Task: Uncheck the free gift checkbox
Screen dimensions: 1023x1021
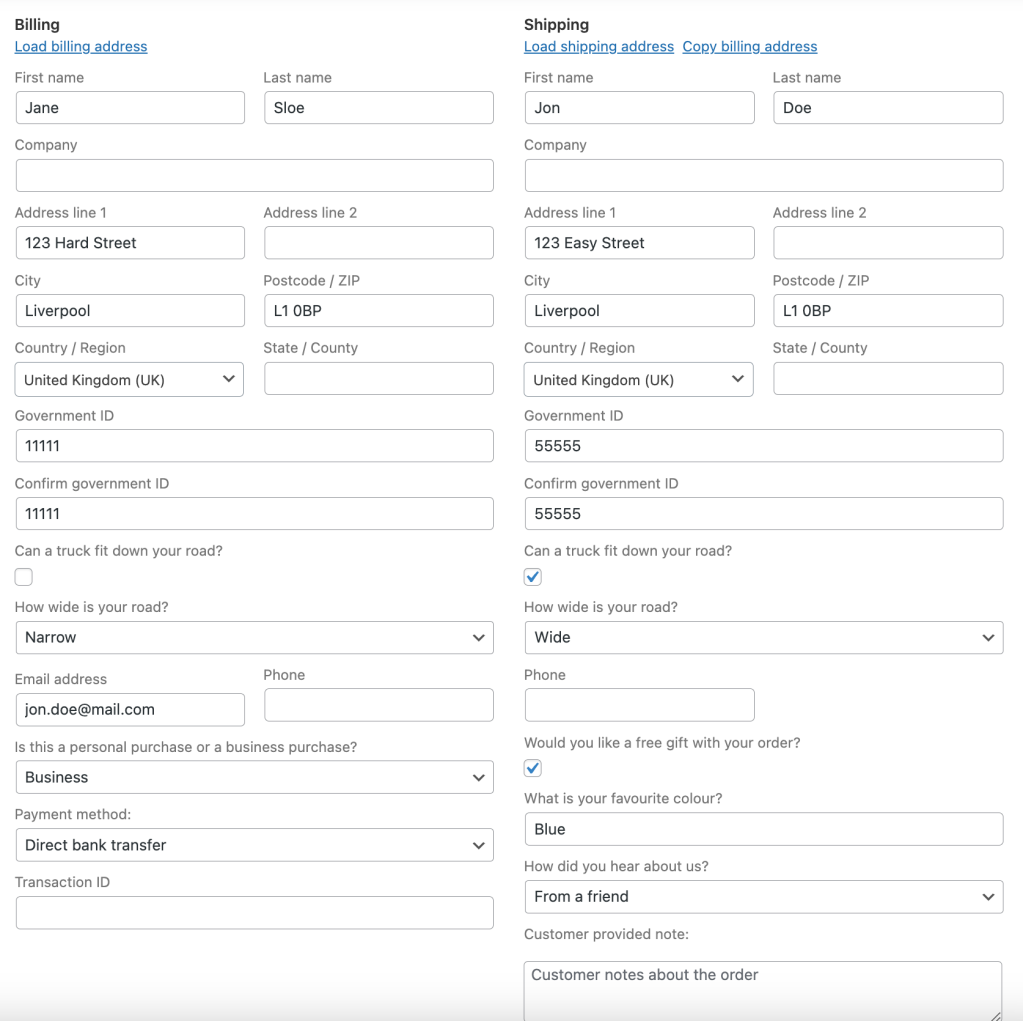Action: tap(533, 769)
